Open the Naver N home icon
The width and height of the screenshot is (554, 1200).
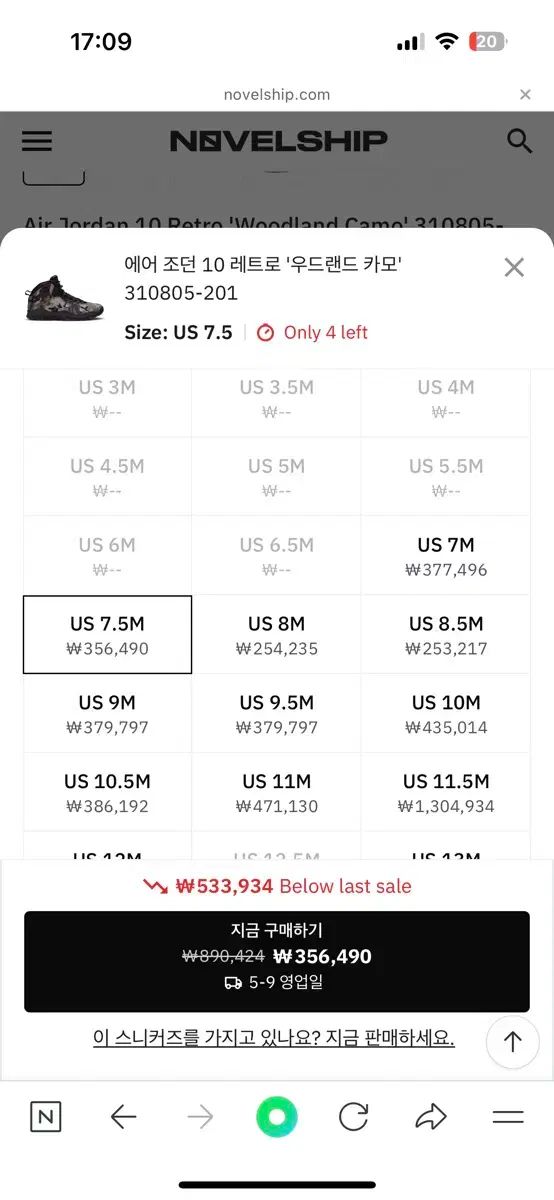pos(45,1117)
